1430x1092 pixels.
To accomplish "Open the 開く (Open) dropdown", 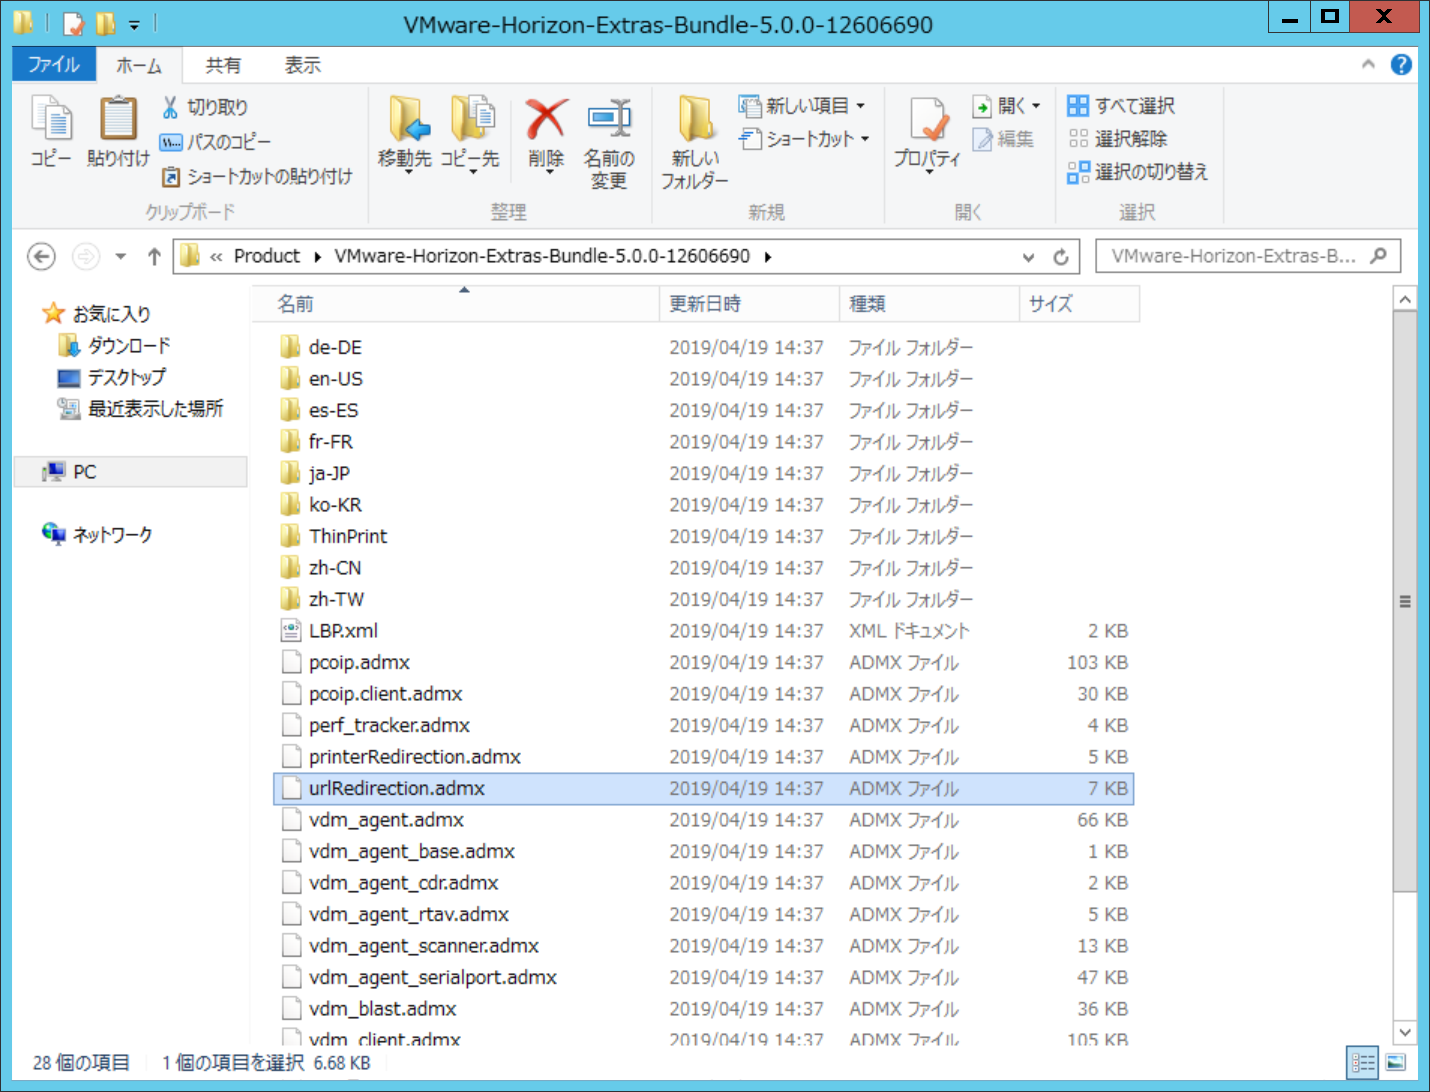I will tap(1036, 105).
